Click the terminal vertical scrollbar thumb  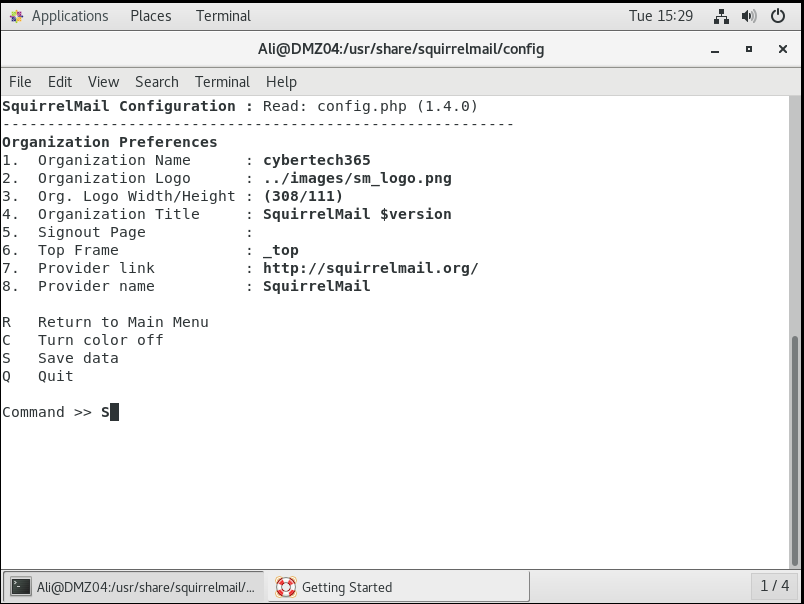(x=795, y=449)
